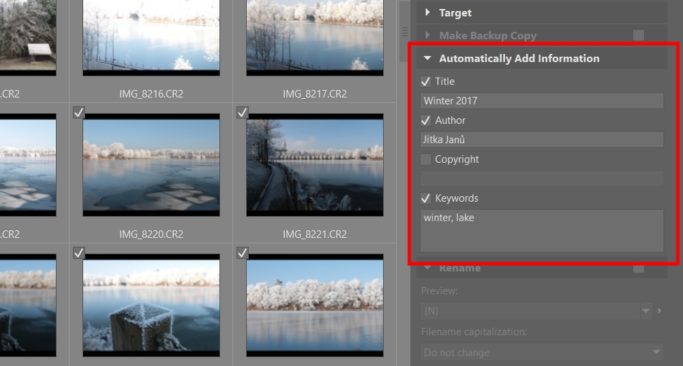683x366 pixels.
Task: Uncheck the Title checkbox
Action: (426, 81)
